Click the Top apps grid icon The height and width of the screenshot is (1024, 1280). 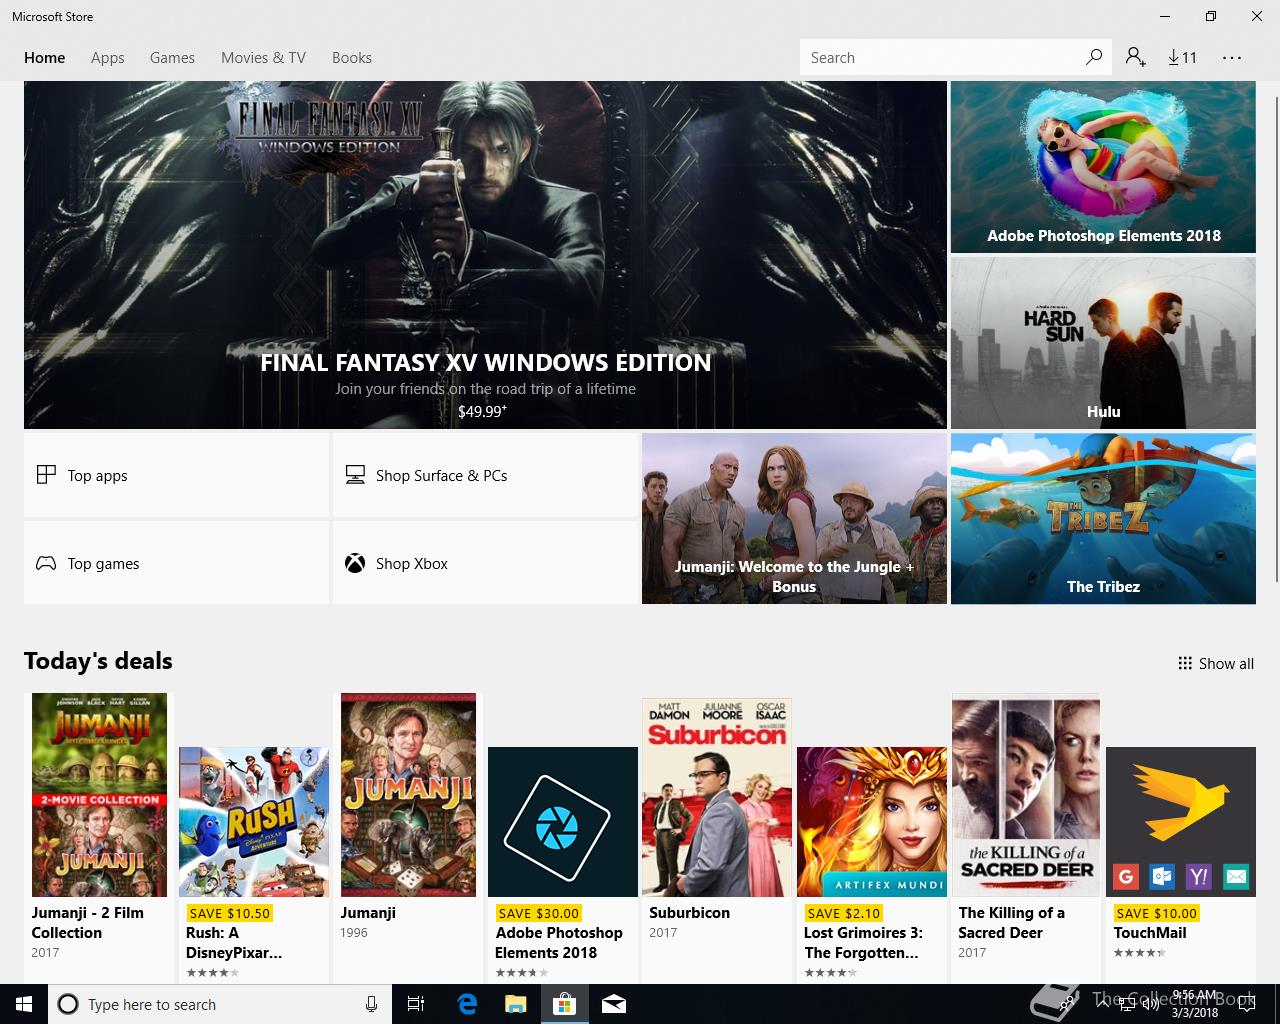pos(46,475)
